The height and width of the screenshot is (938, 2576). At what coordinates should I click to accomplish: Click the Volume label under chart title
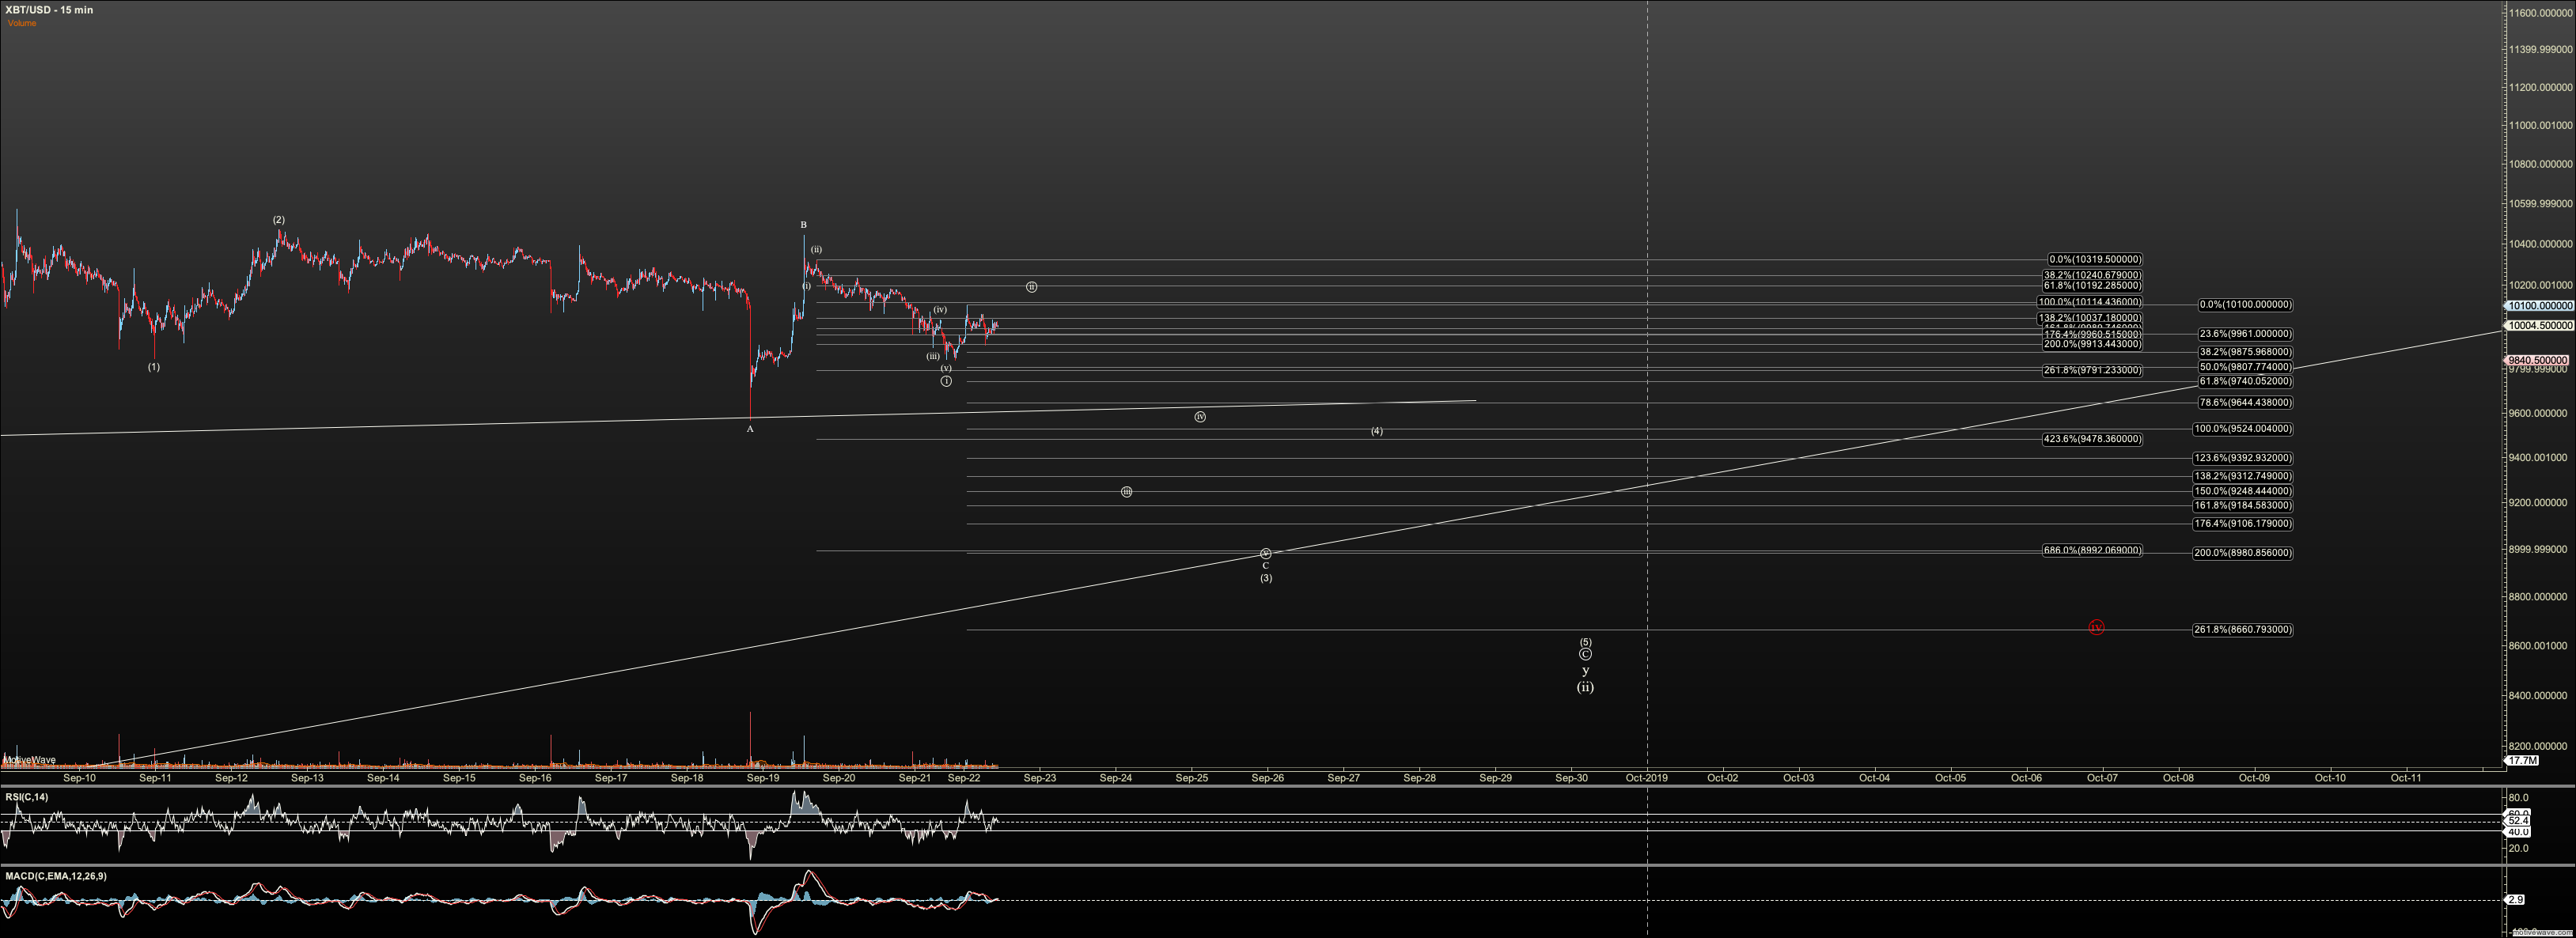coord(21,23)
